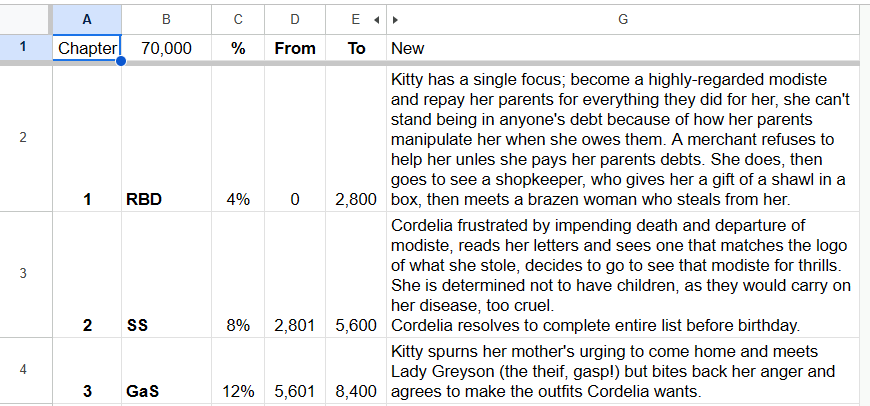Select the column C header

[238, 19]
